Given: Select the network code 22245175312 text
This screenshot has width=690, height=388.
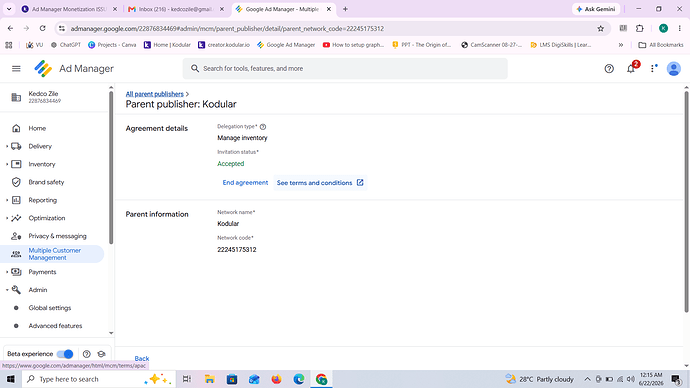Looking at the screenshot, I should point(237,249).
